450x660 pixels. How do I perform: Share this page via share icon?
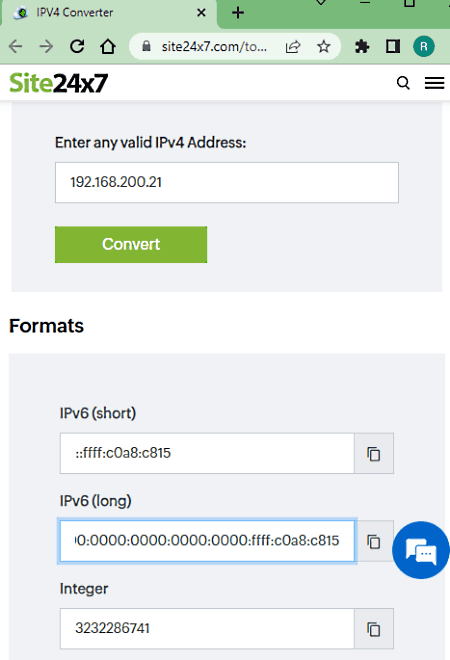point(293,46)
